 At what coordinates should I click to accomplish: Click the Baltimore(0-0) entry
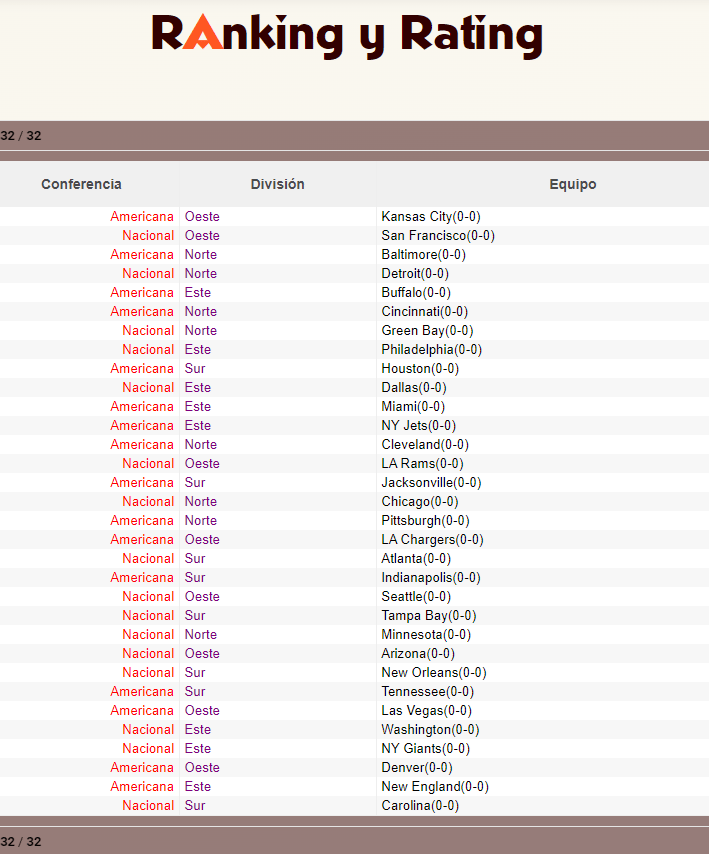pos(423,254)
